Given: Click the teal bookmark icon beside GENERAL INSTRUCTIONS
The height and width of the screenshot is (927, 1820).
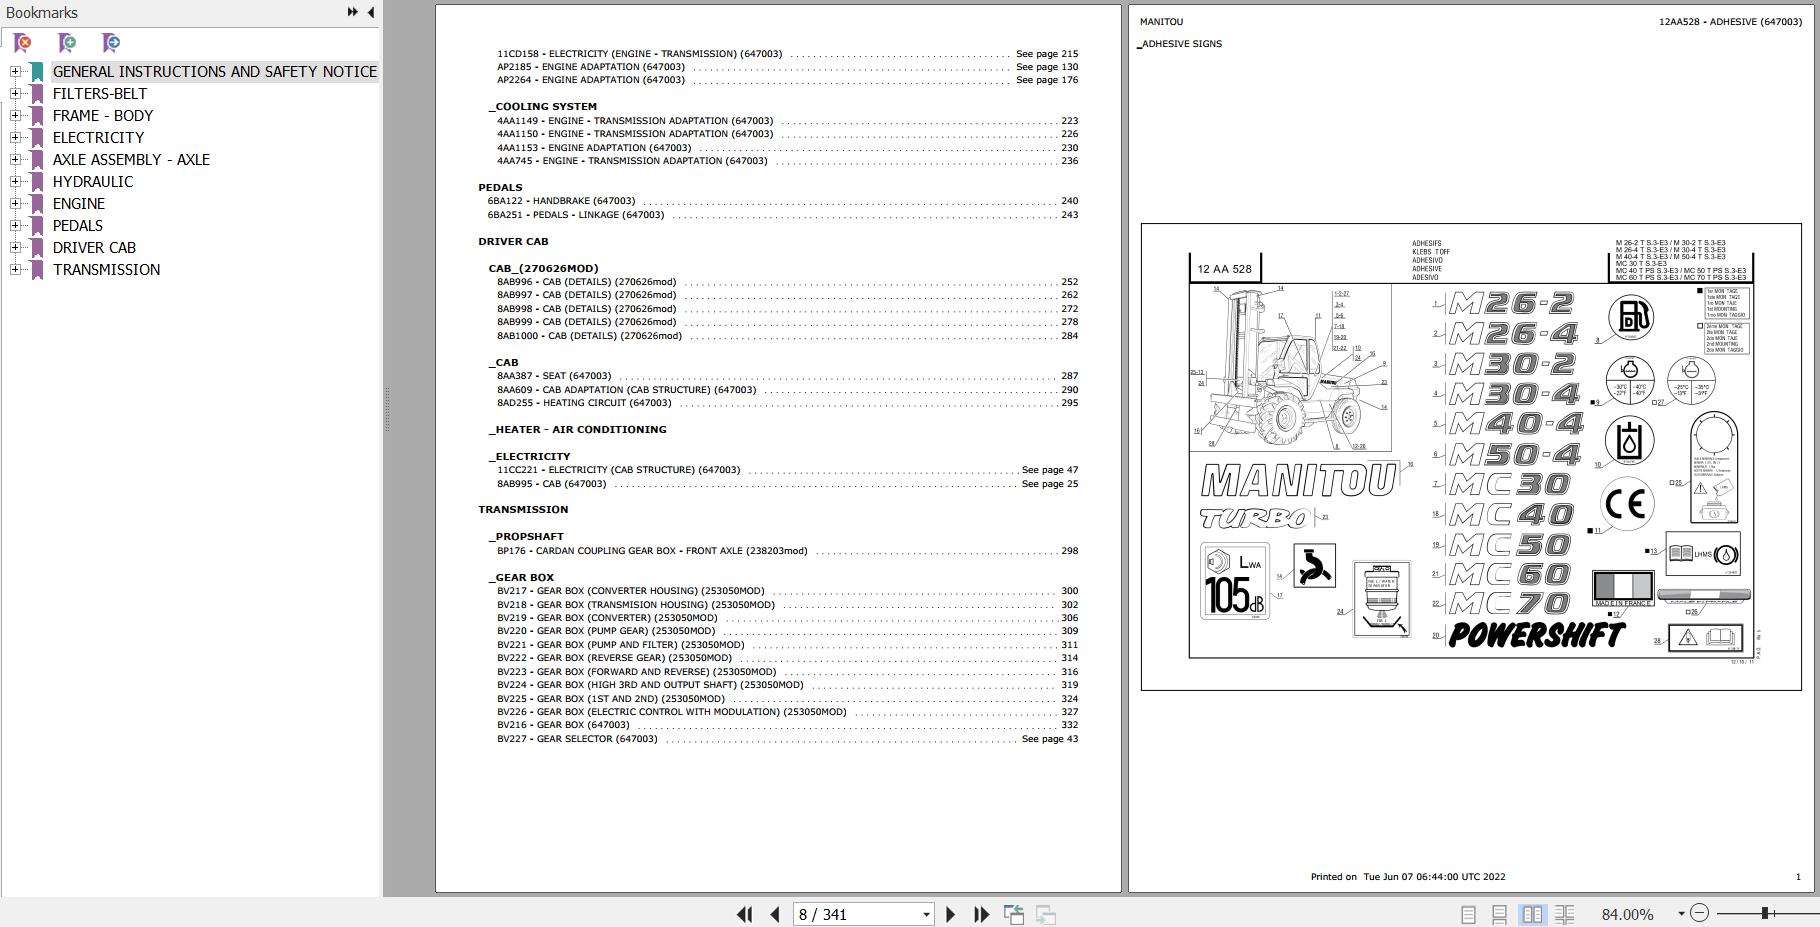Looking at the screenshot, I should pos(37,72).
